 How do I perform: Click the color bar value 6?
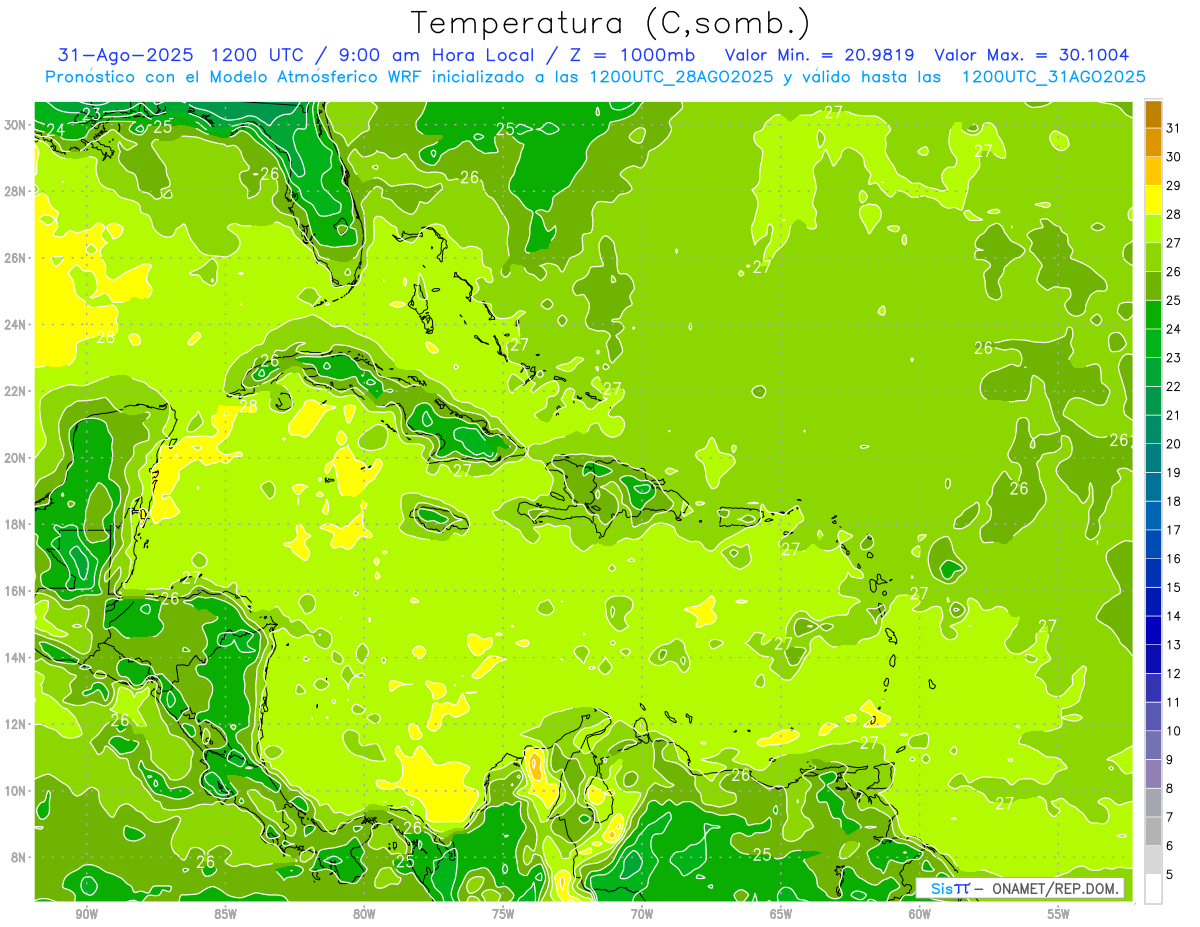[1170, 845]
